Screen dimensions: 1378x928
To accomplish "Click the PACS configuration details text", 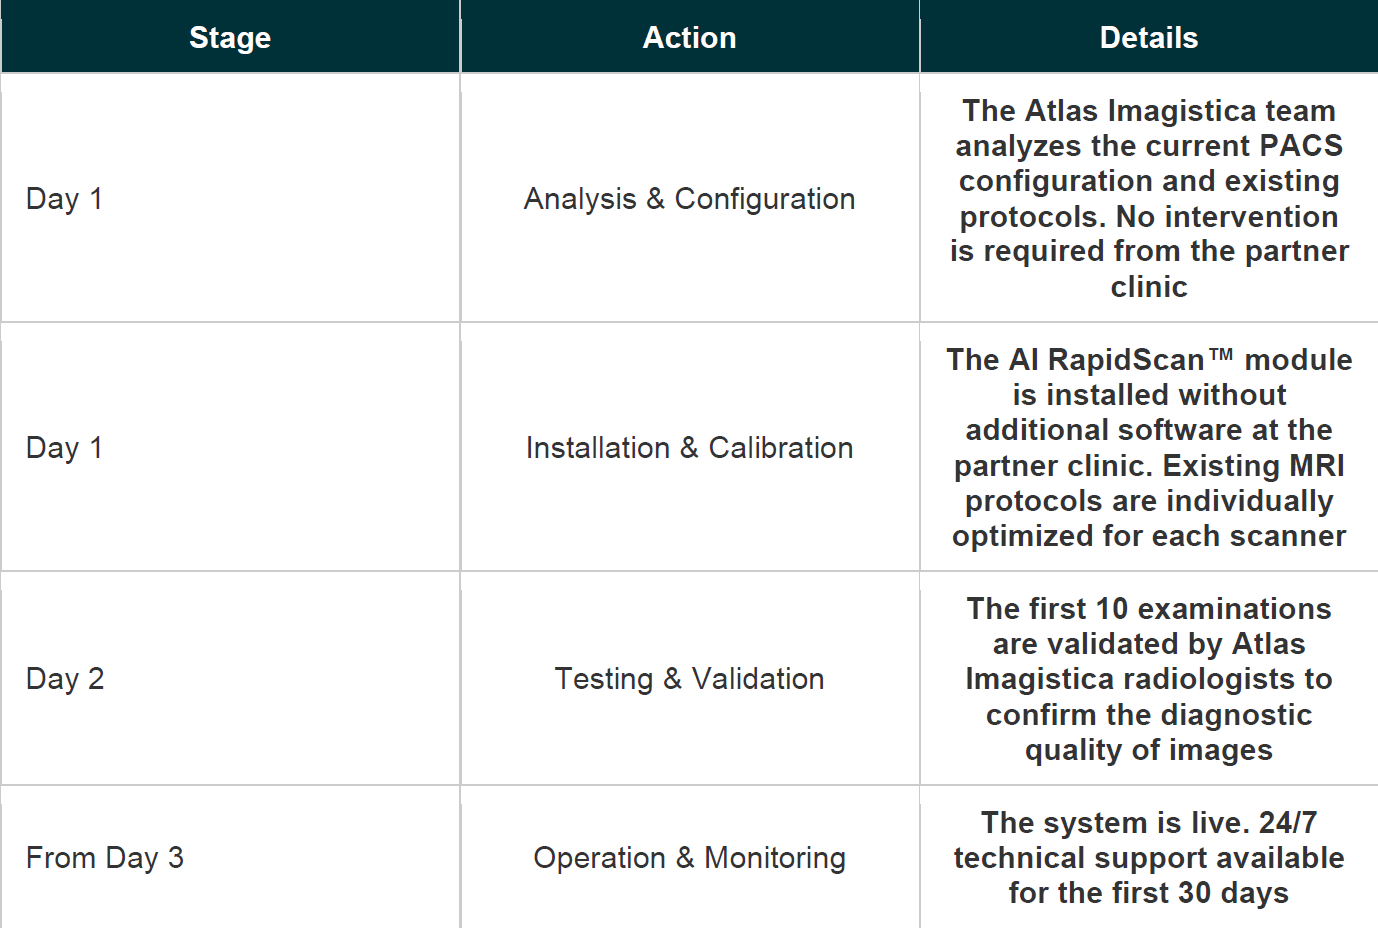I will tap(1149, 198).
